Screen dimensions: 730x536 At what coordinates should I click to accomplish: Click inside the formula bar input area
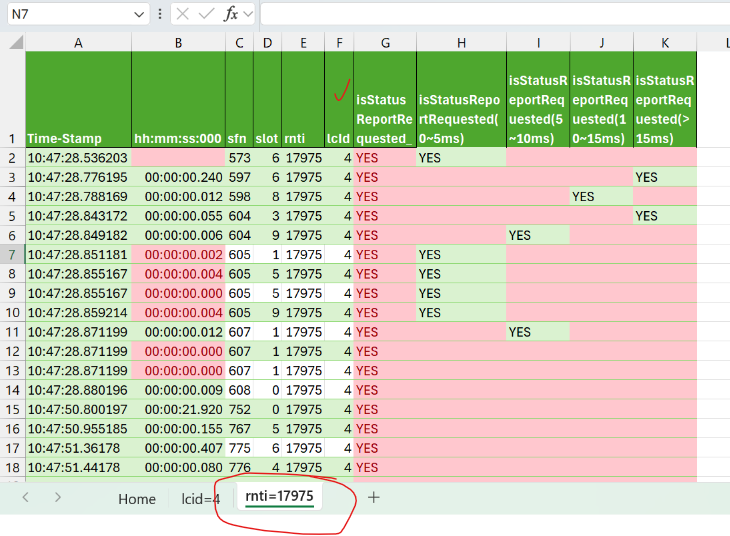pos(490,14)
